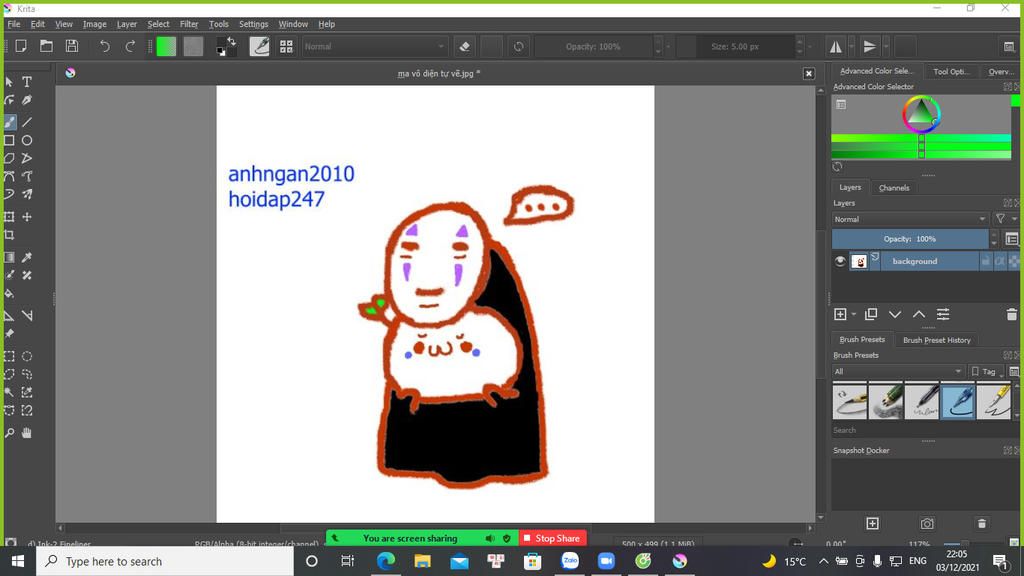Image resolution: width=1024 pixels, height=576 pixels.
Task: Duplicate the current layer
Action: pyautogui.click(x=871, y=315)
